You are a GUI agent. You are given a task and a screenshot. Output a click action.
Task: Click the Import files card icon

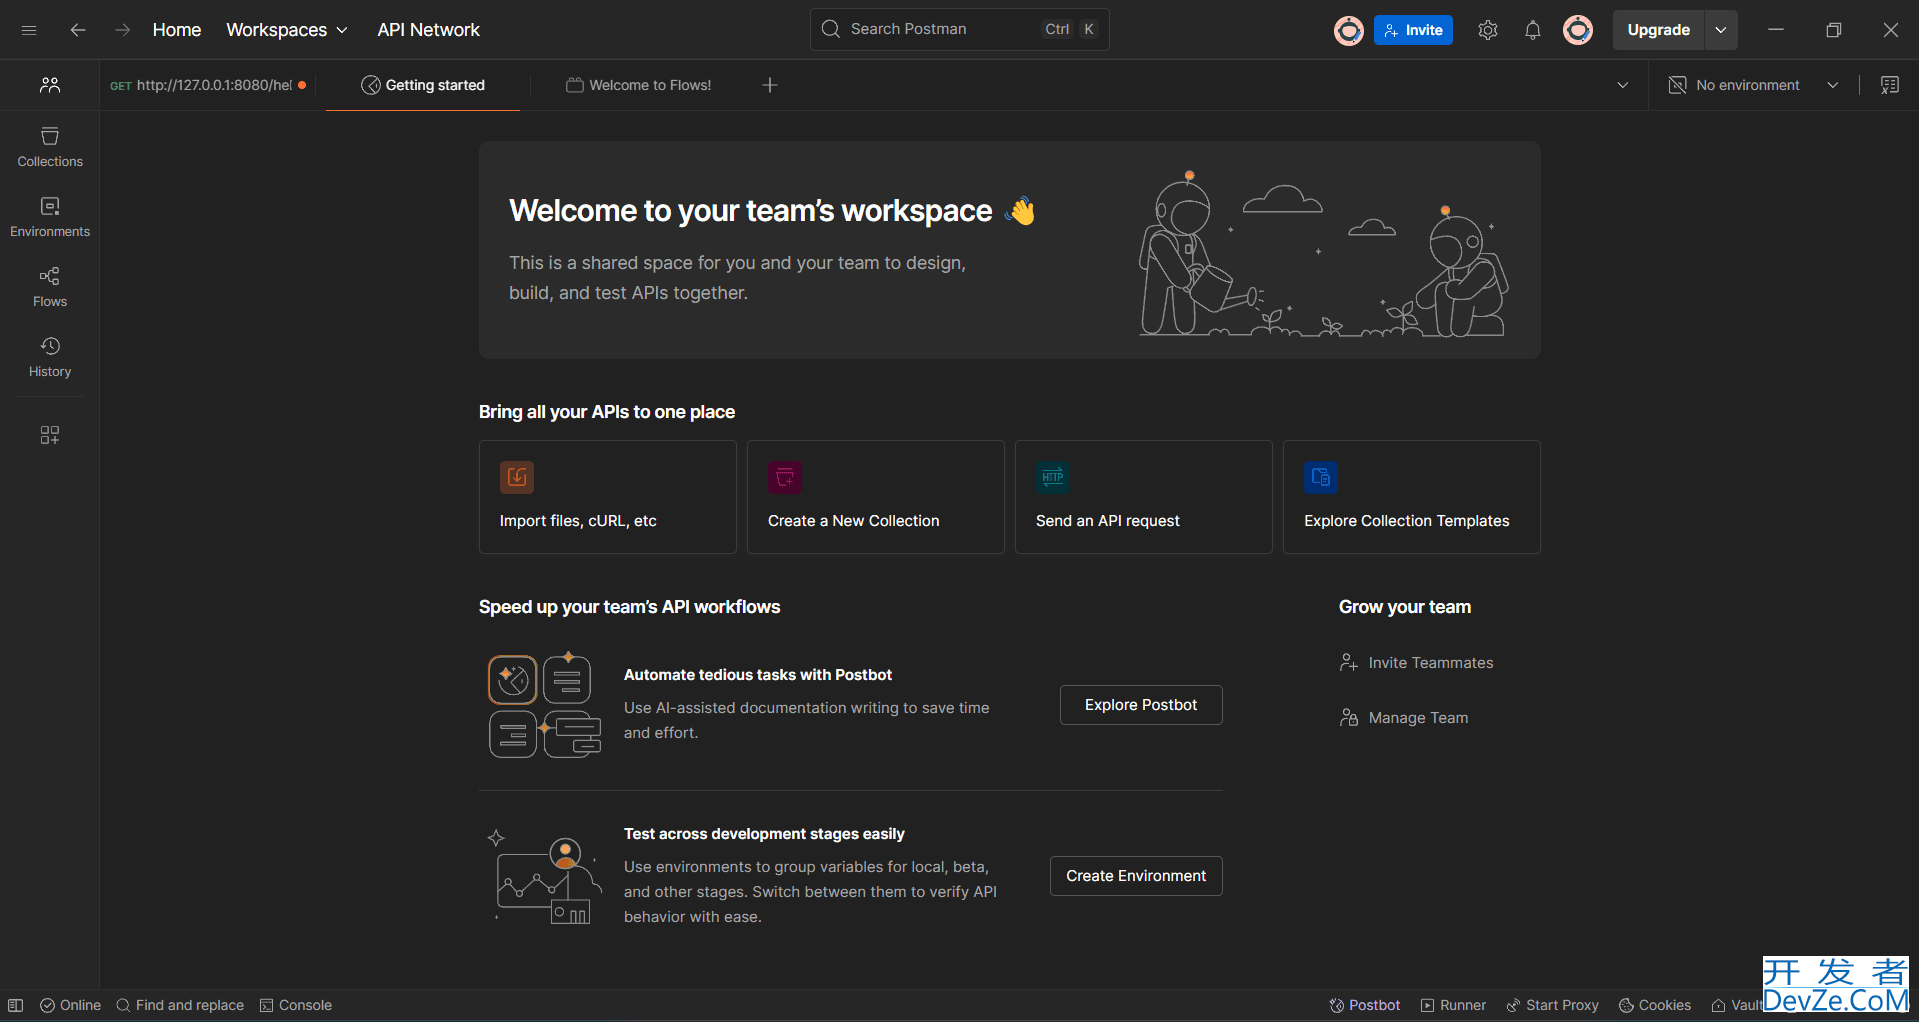point(517,477)
